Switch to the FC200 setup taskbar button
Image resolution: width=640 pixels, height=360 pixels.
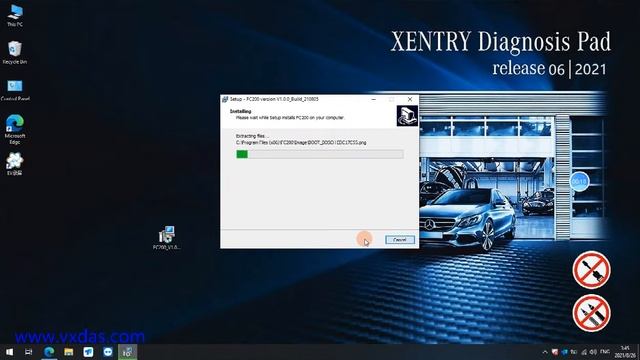[128, 352]
